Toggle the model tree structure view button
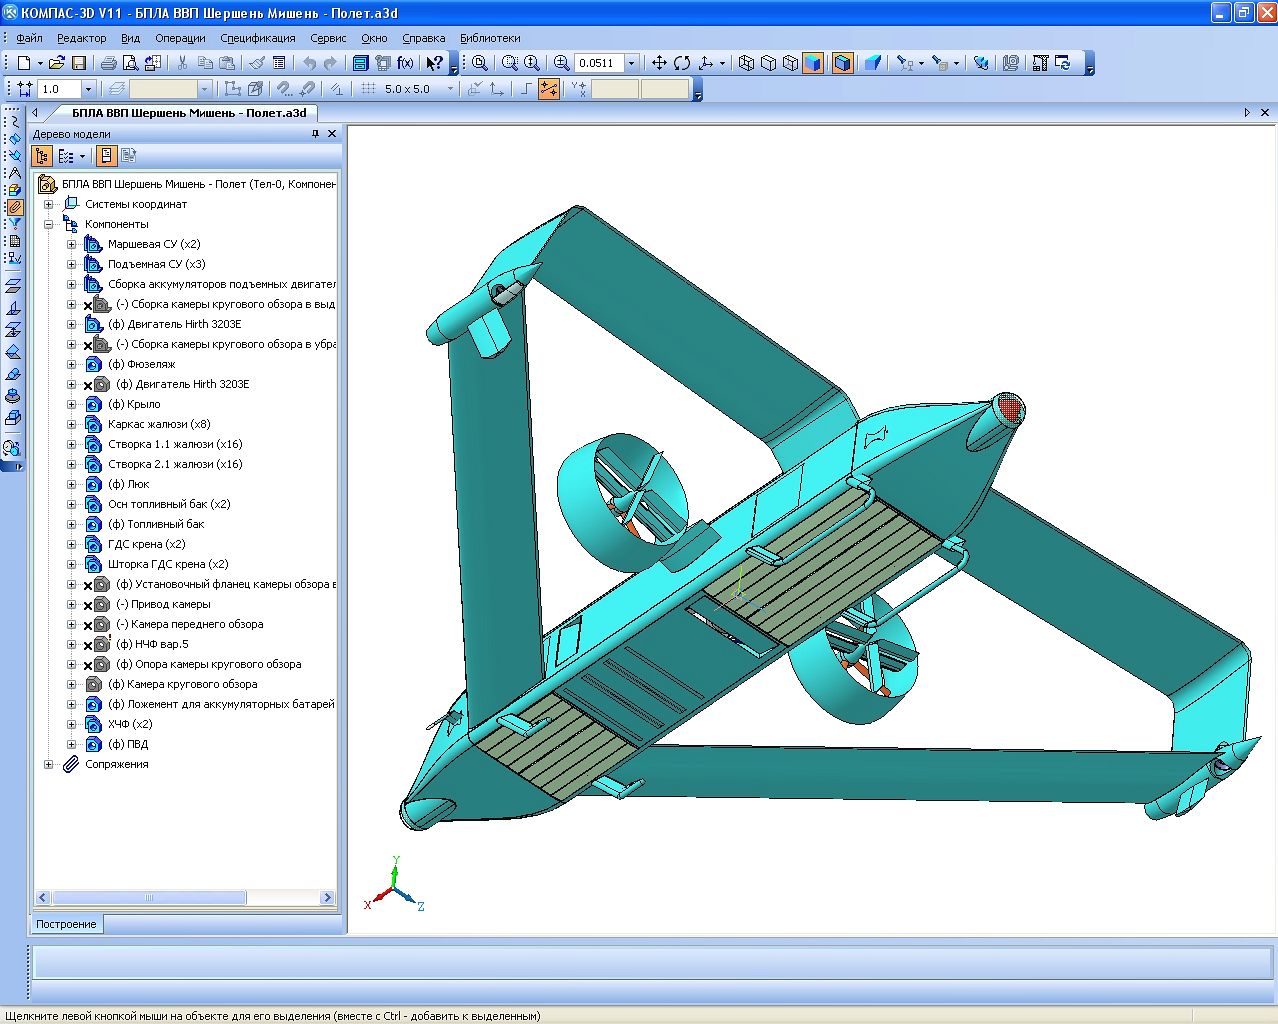Image resolution: width=1278 pixels, height=1024 pixels. tap(42, 156)
